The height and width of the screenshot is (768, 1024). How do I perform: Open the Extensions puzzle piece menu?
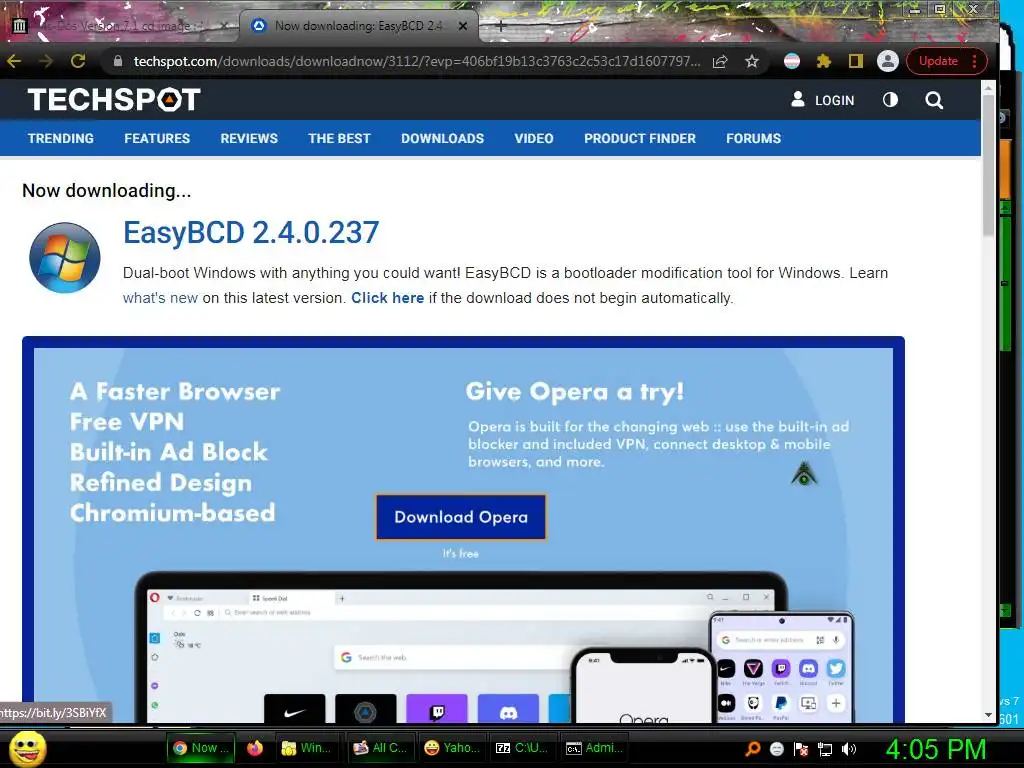coord(824,61)
